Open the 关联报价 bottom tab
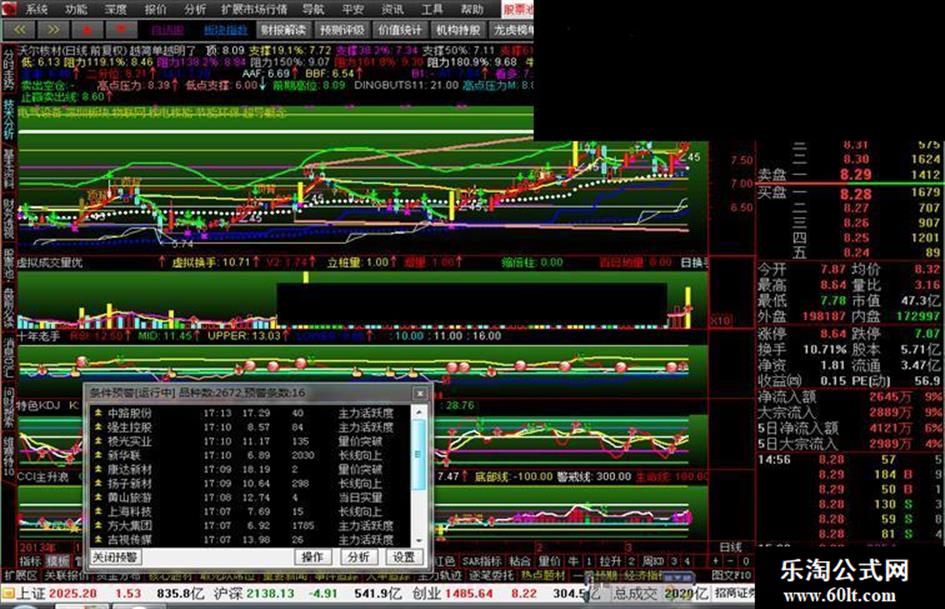This screenshot has height=609, width=945. point(66,575)
